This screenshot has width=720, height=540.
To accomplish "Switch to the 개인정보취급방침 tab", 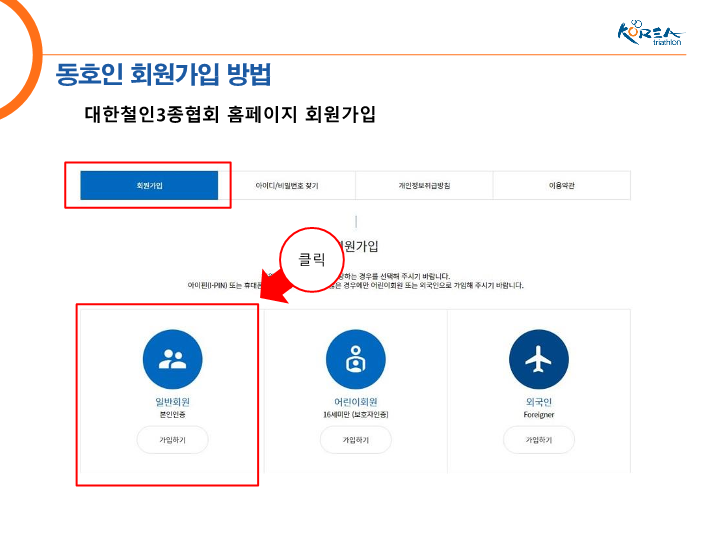I will [x=424, y=186].
